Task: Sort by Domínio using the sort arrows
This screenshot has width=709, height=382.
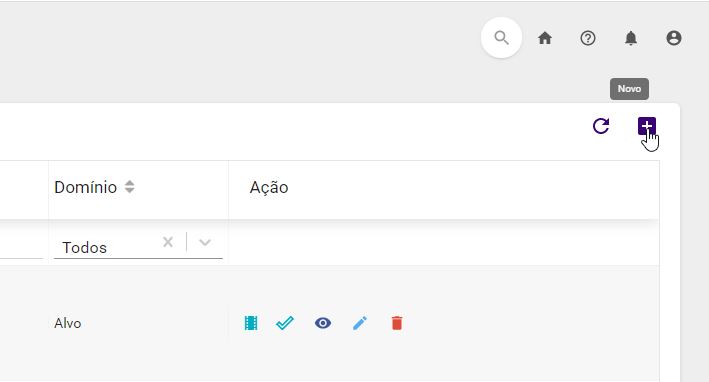Action: pyautogui.click(x=130, y=187)
